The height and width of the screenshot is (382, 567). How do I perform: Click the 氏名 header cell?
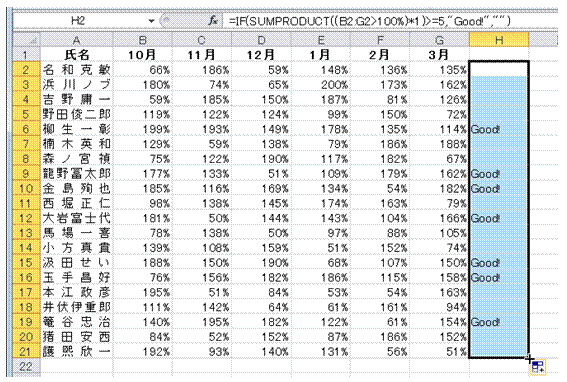click(x=77, y=55)
